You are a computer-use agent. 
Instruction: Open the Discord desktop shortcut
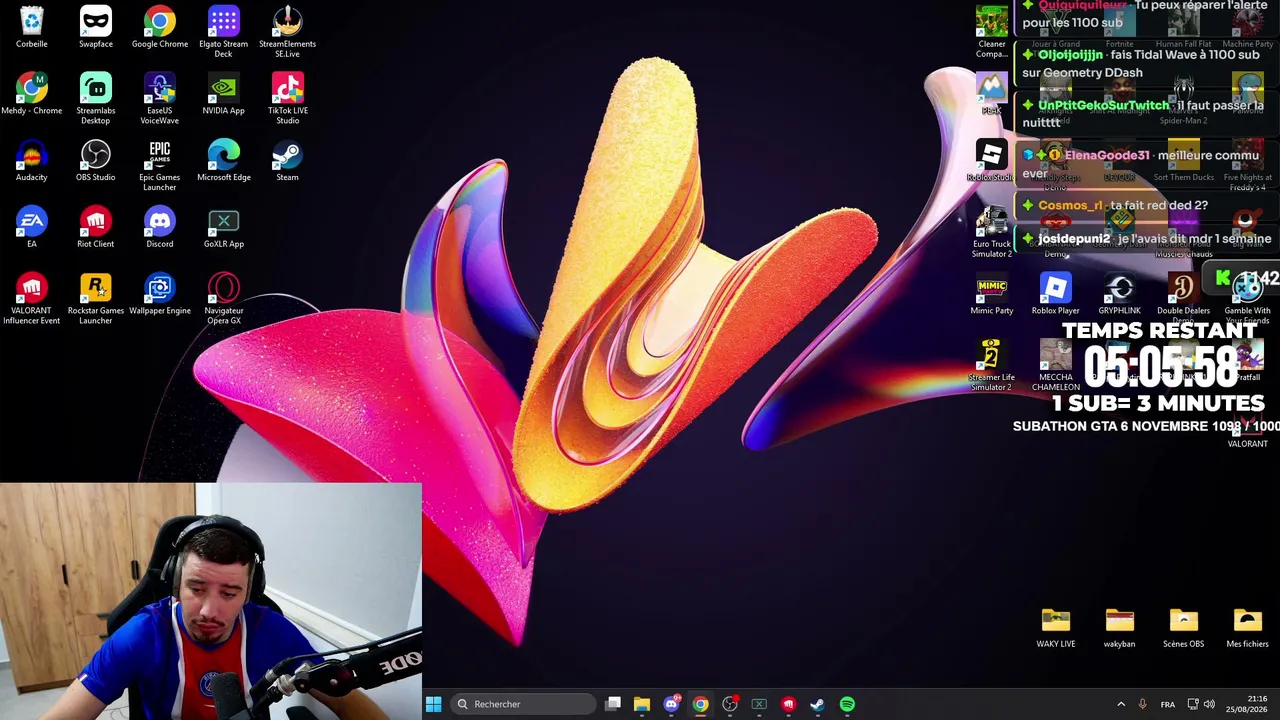coord(160,227)
